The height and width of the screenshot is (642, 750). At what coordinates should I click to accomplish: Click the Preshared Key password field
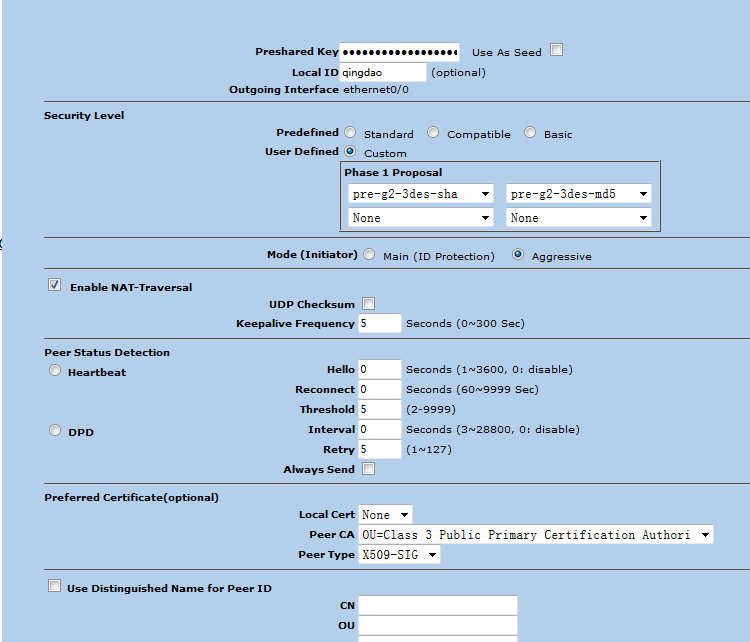(x=399, y=52)
